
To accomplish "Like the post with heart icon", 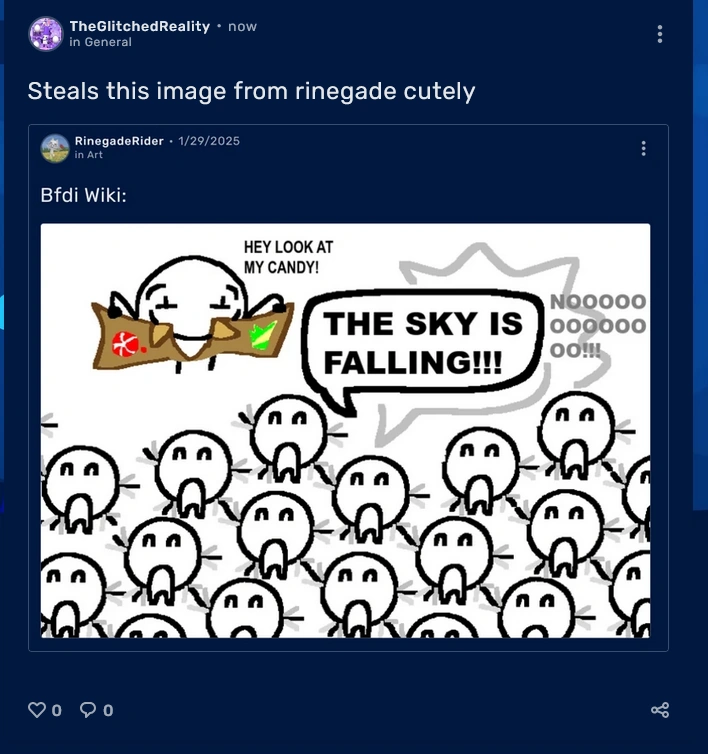I will (x=37, y=710).
